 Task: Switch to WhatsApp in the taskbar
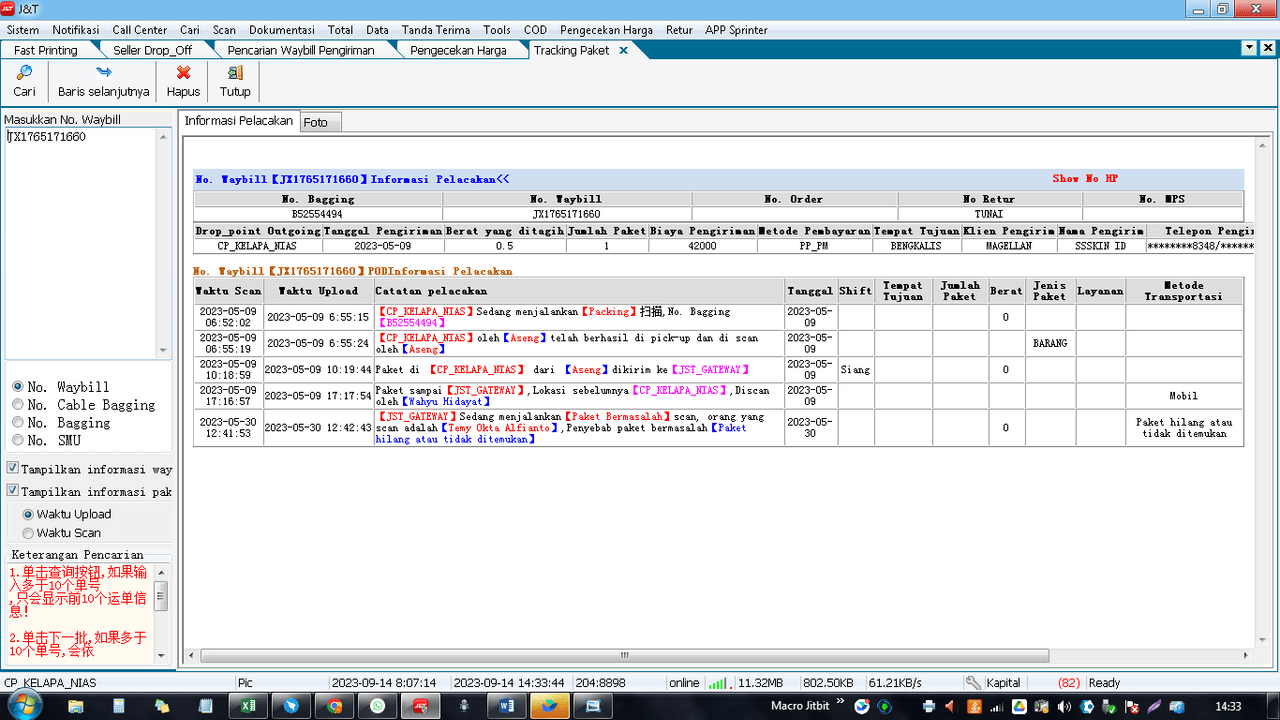pos(377,706)
